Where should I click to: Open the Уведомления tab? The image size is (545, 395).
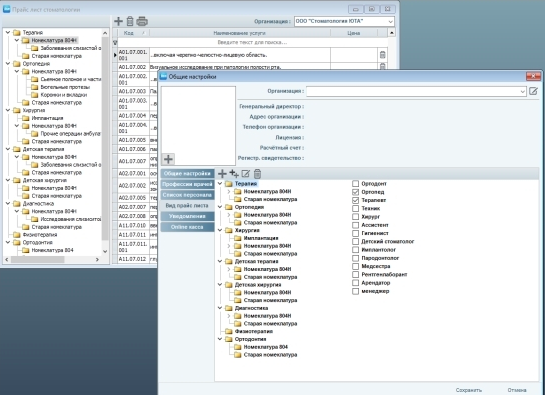pyautogui.click(x=187, y=216)
